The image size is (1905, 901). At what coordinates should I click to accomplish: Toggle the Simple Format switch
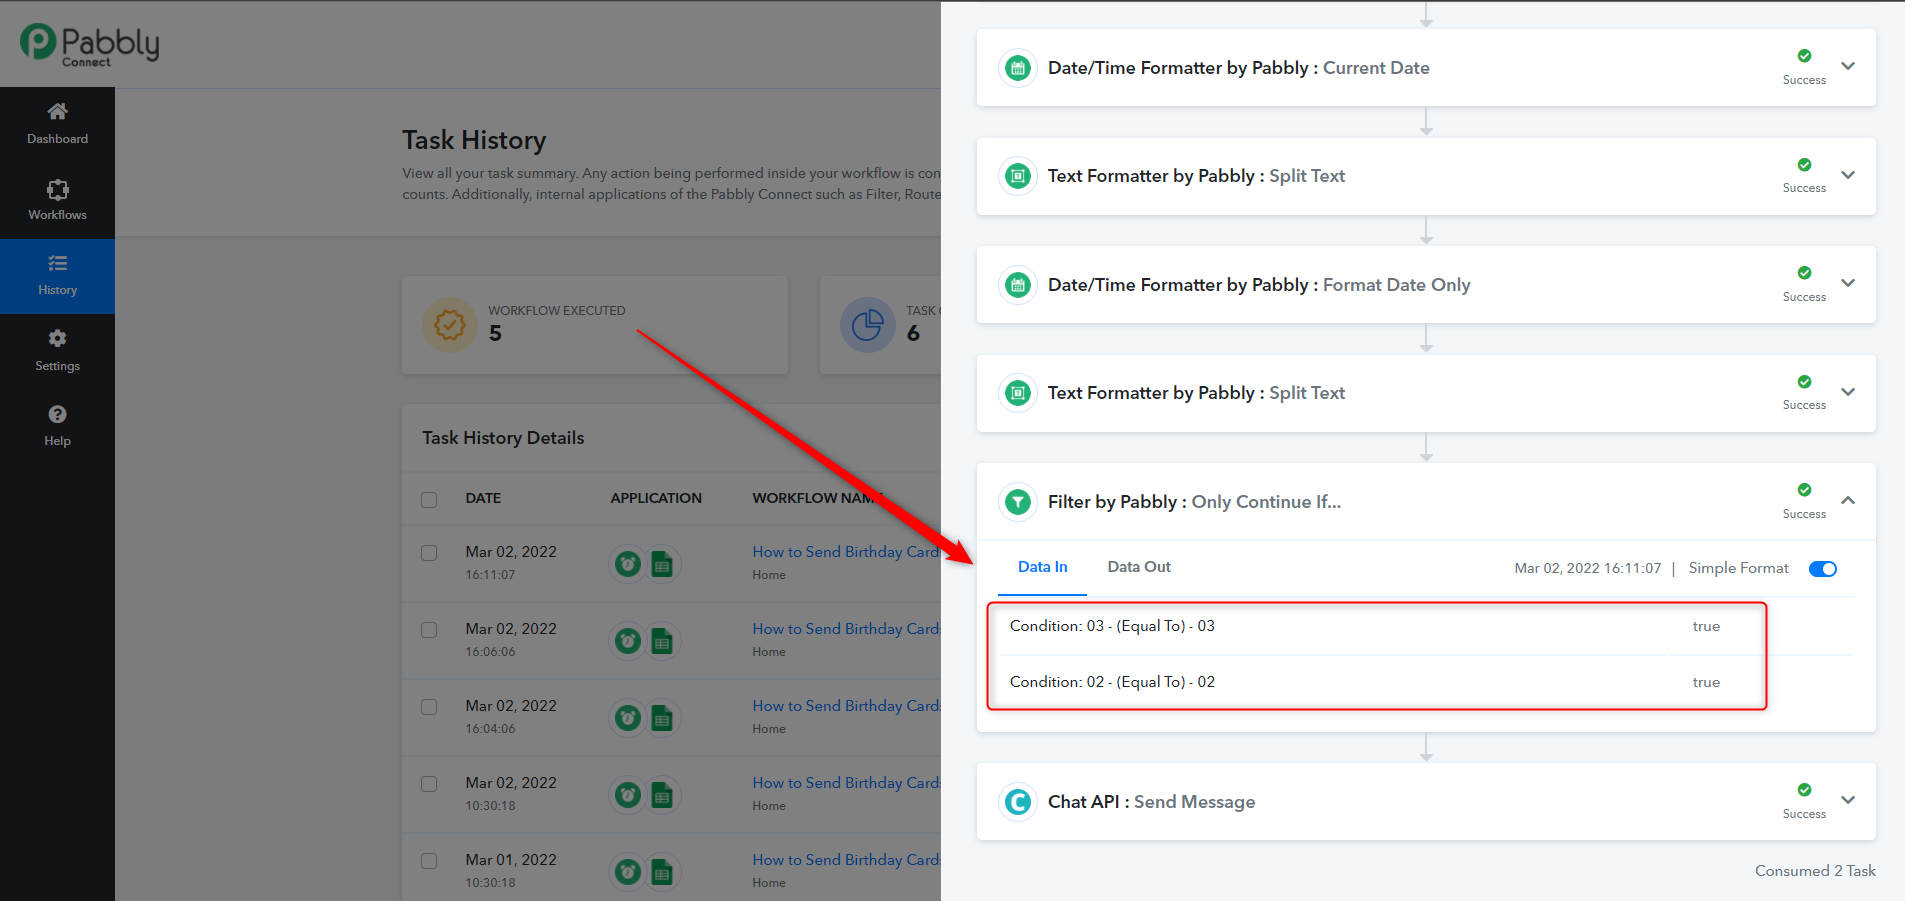pos(1823,569)
